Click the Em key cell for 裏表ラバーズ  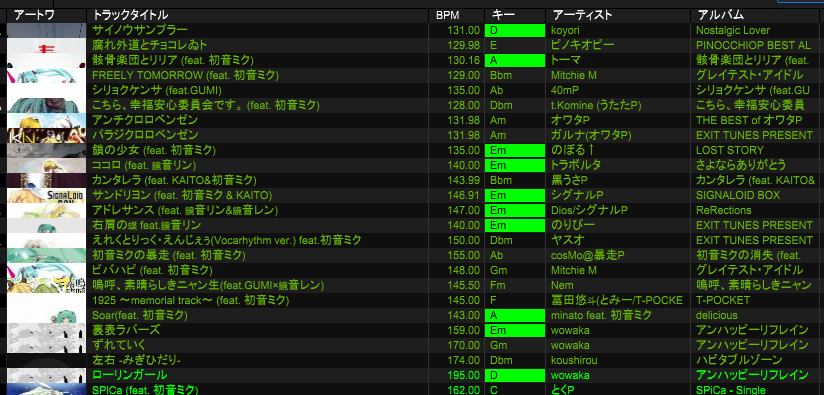(515, 330)
